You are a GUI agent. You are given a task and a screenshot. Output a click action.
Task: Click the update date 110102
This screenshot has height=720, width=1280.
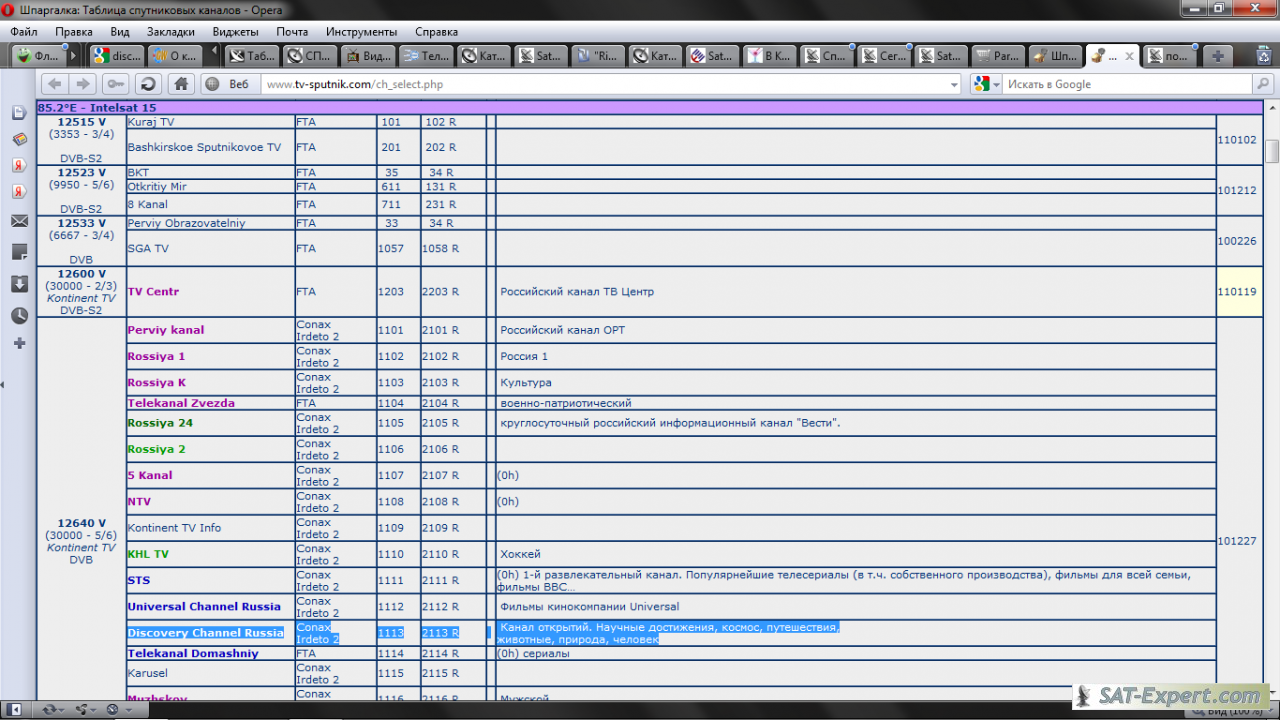point(1237,140)
